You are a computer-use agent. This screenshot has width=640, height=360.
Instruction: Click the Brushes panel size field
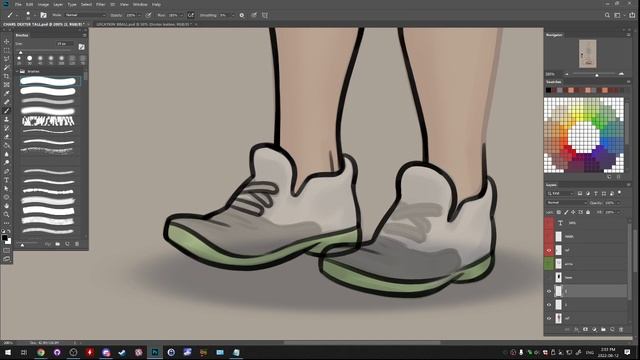coord(65,44)
